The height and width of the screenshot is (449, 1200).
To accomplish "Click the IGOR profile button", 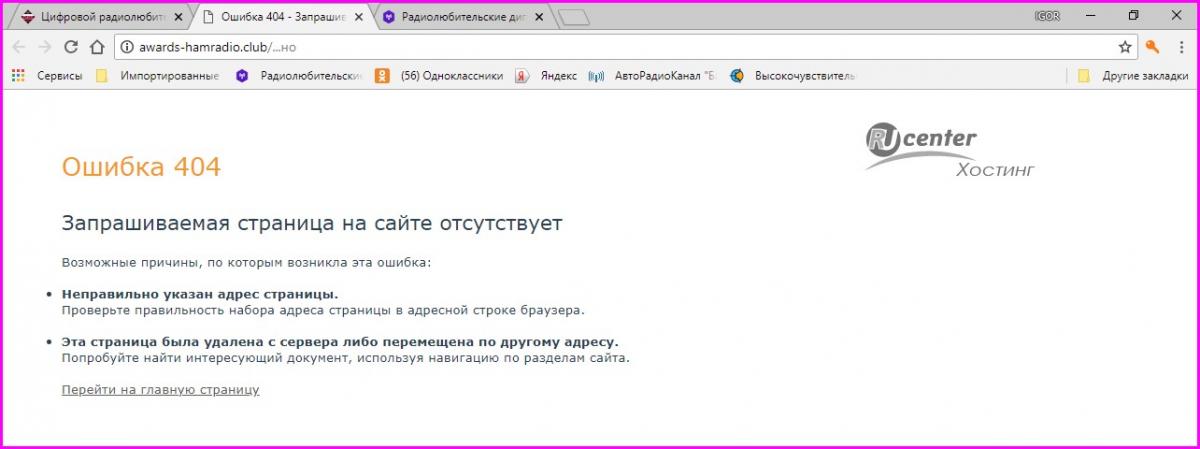I will coord(1047,16).
